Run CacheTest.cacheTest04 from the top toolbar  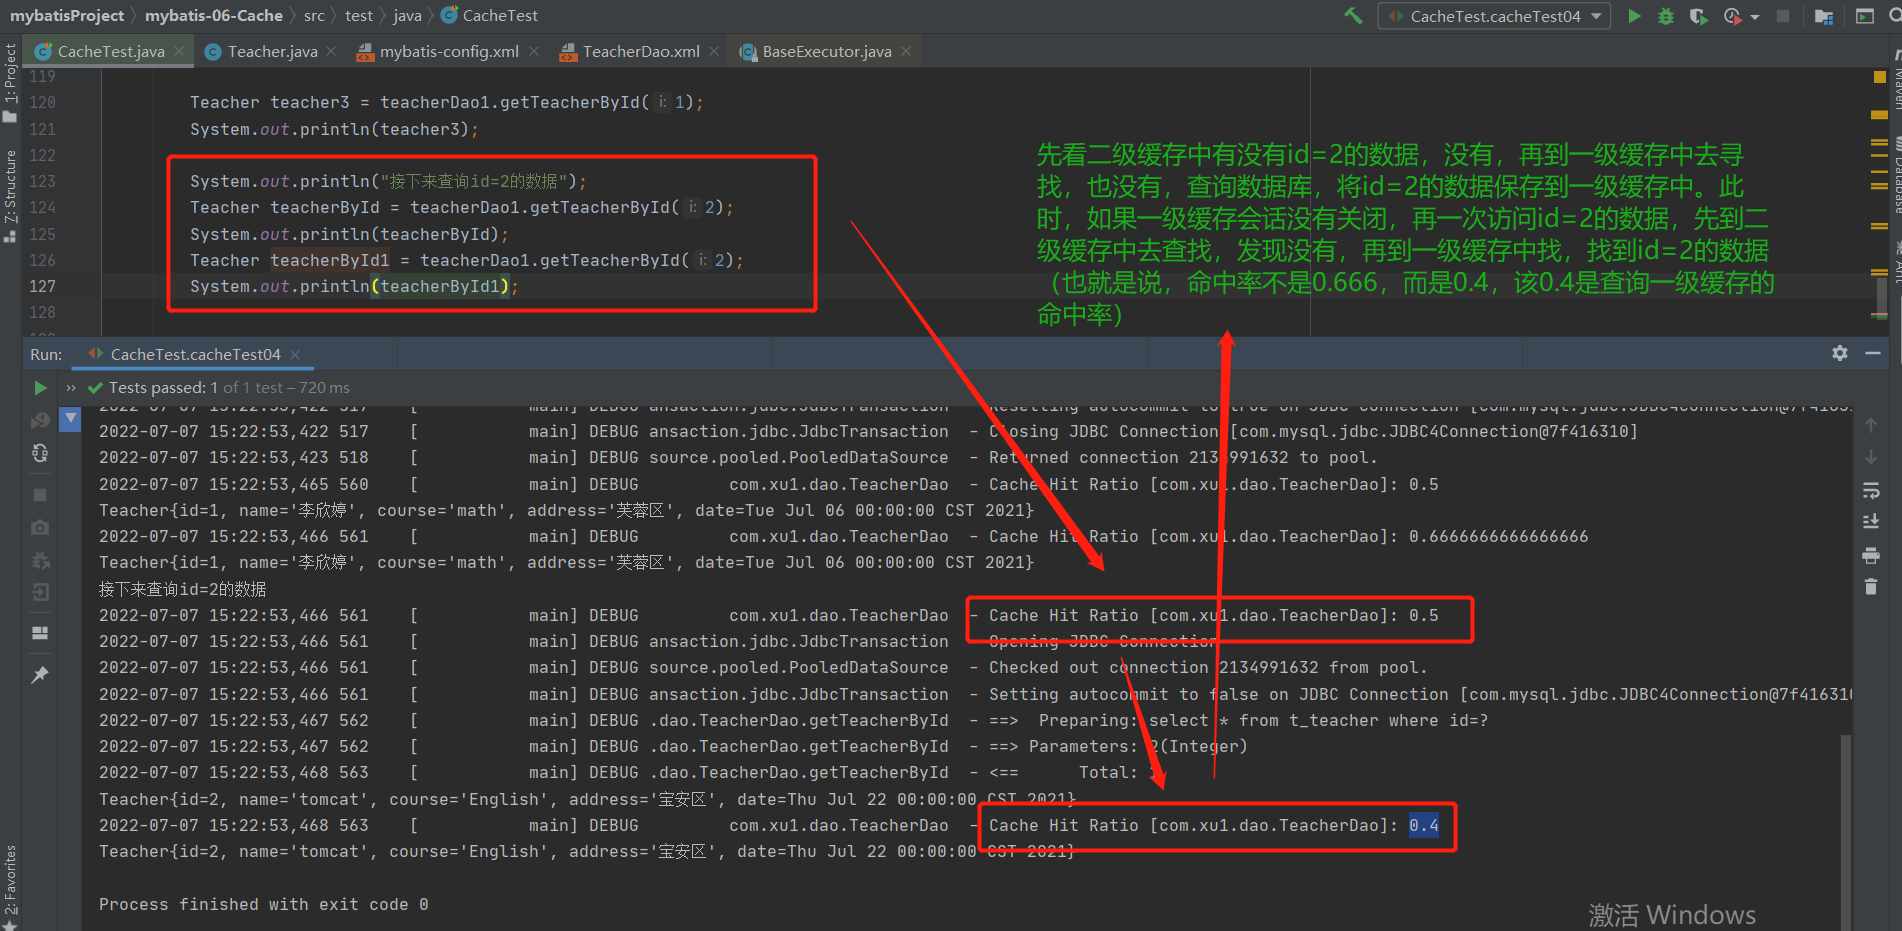[1634, 16]
